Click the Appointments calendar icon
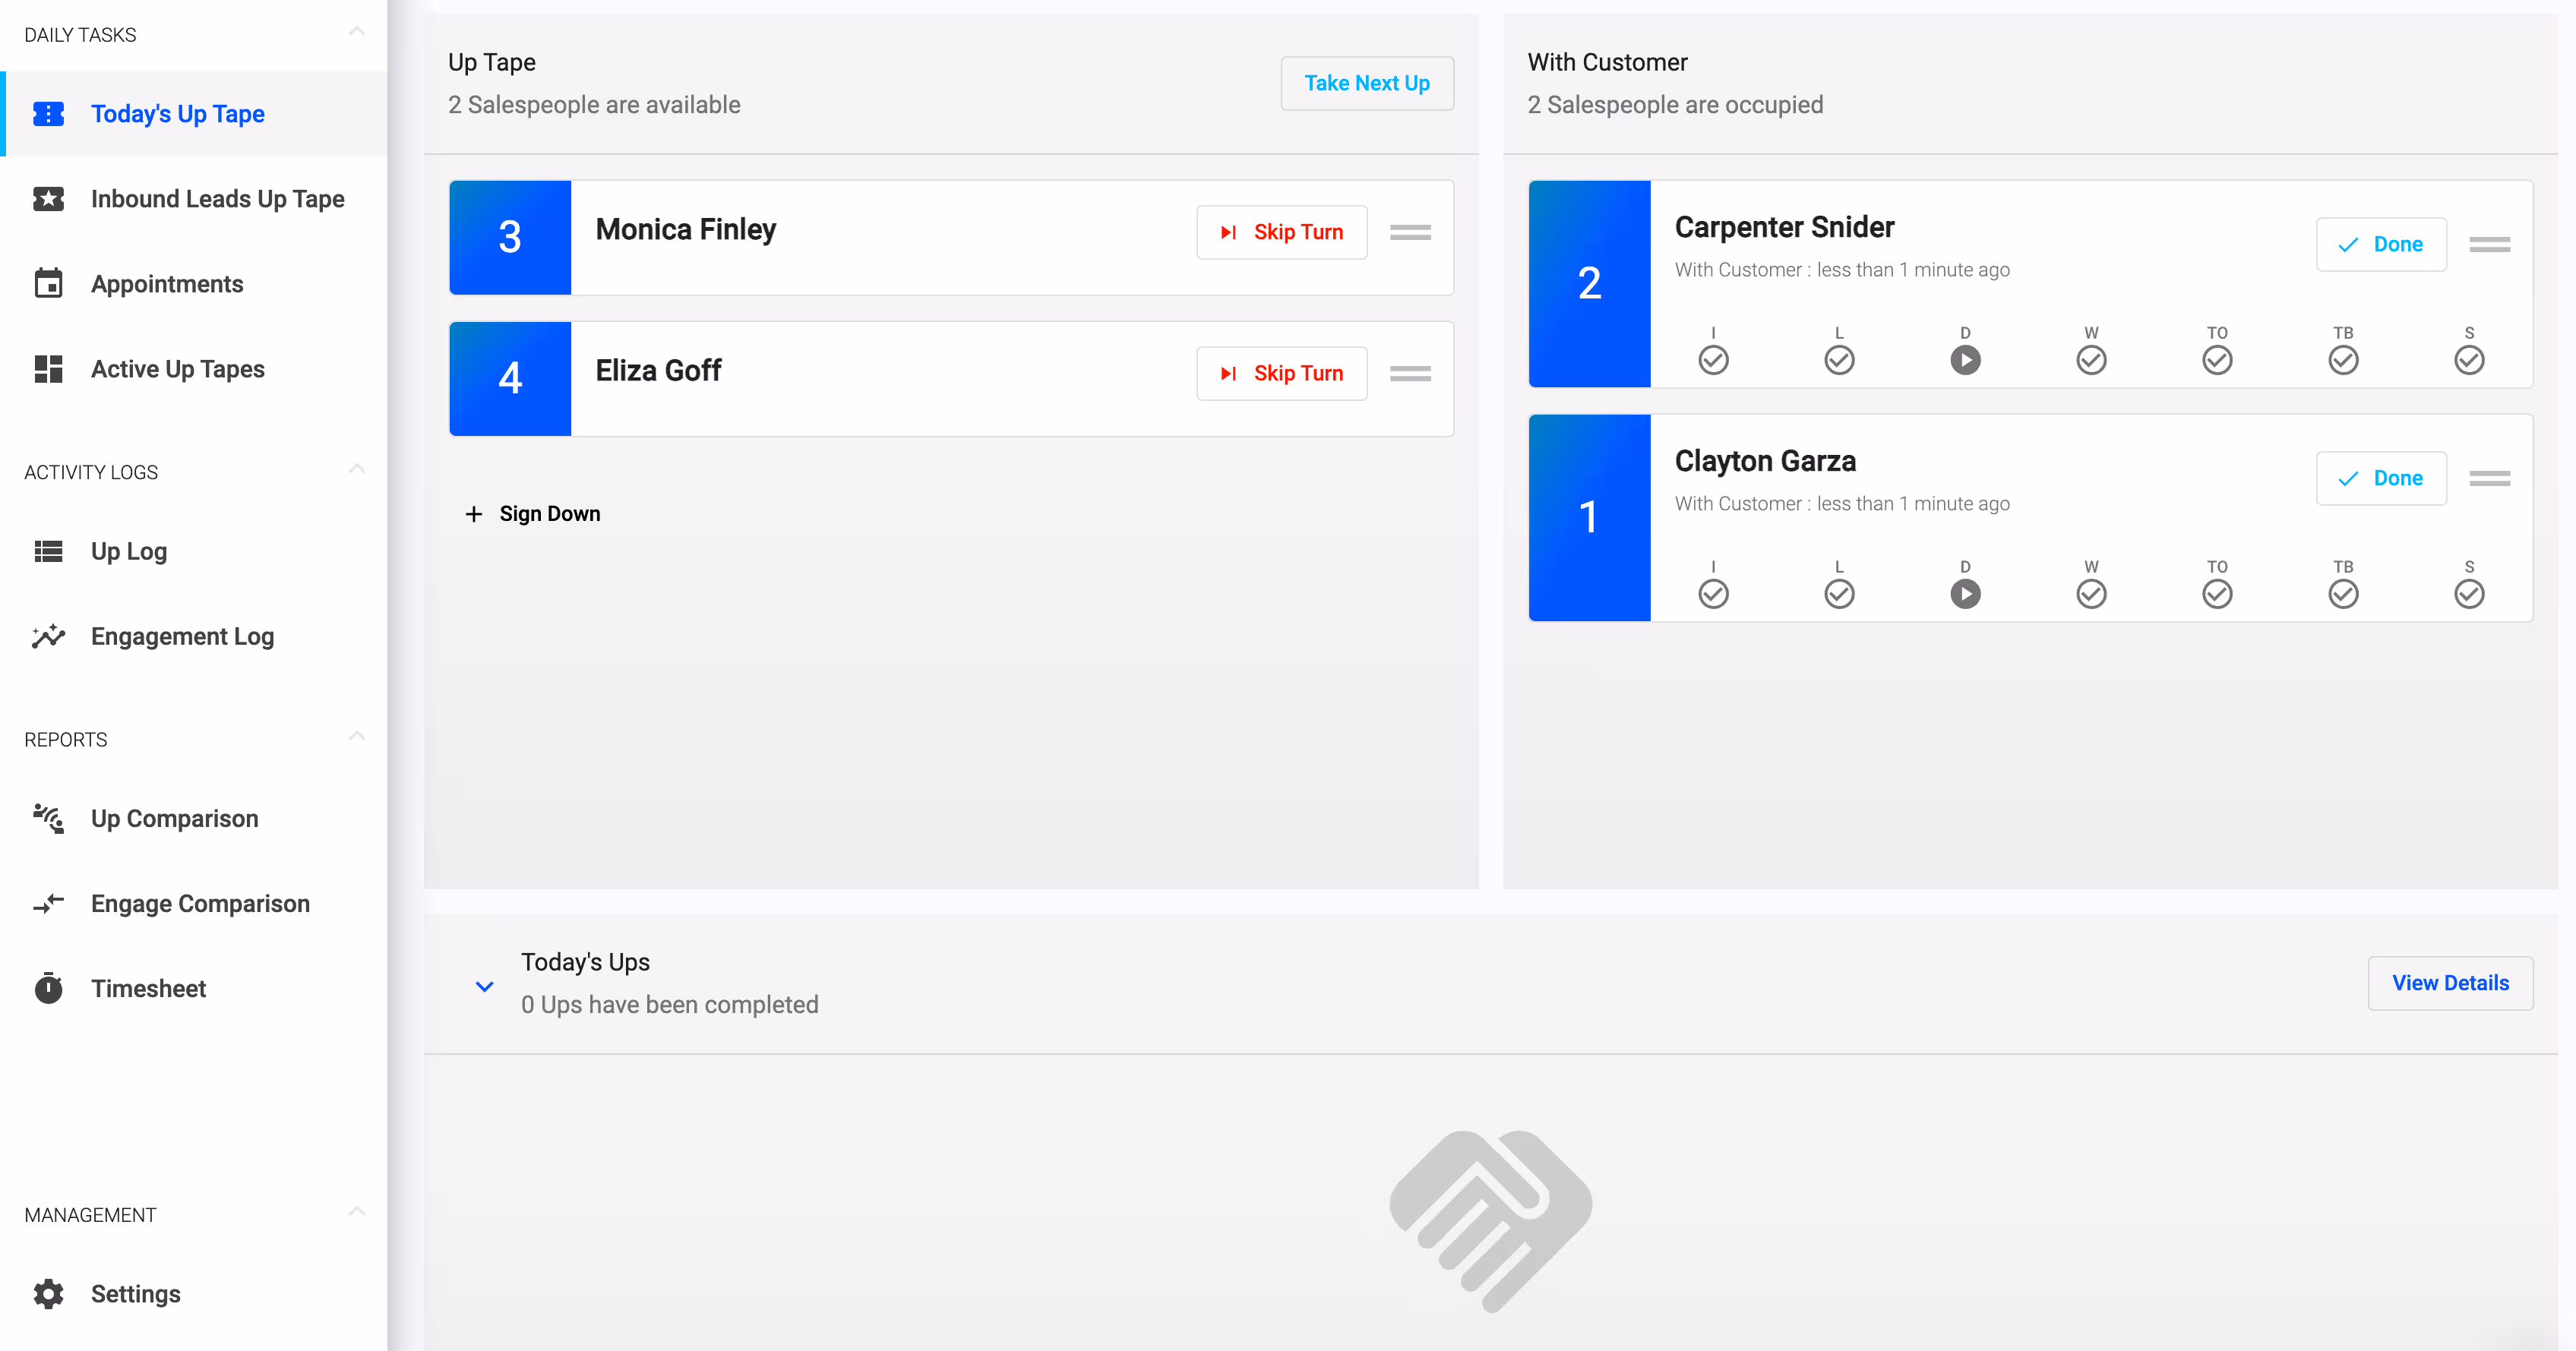The height and width of the screenshot is (1351, 2576). coord(48,284)
